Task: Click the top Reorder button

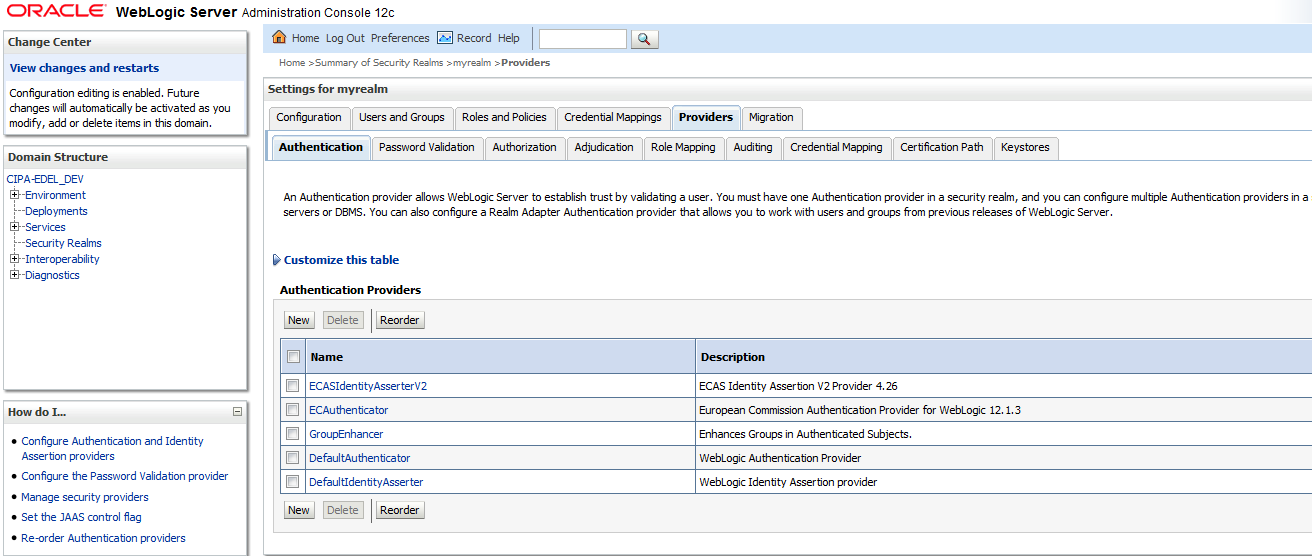Action: click(400, 320)
